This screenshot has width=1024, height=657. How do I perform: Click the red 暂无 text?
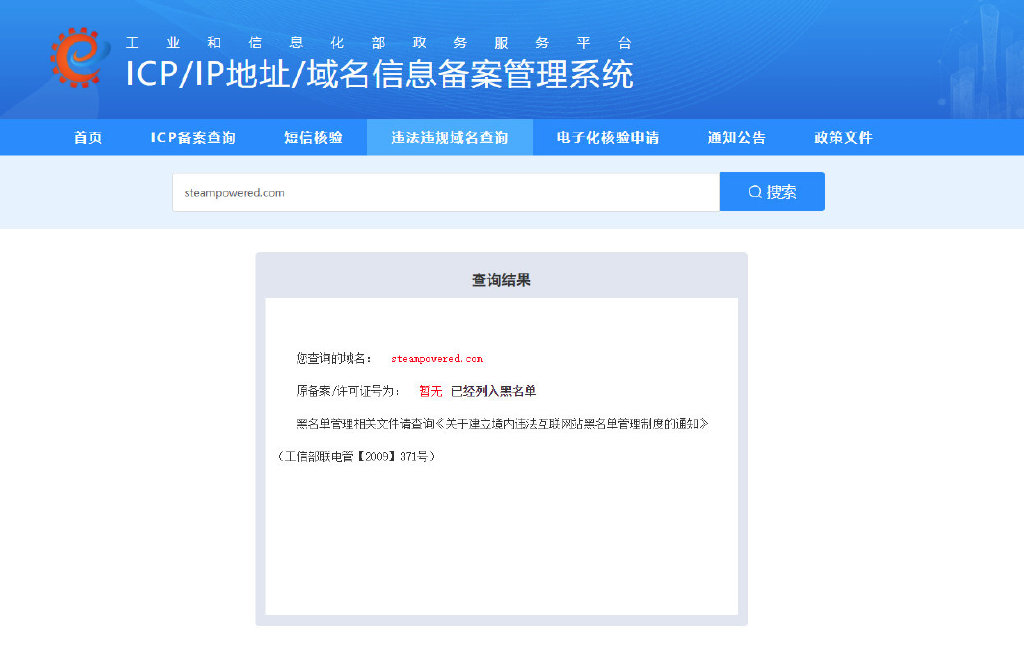pyautogui.click(x=430, y=391)
